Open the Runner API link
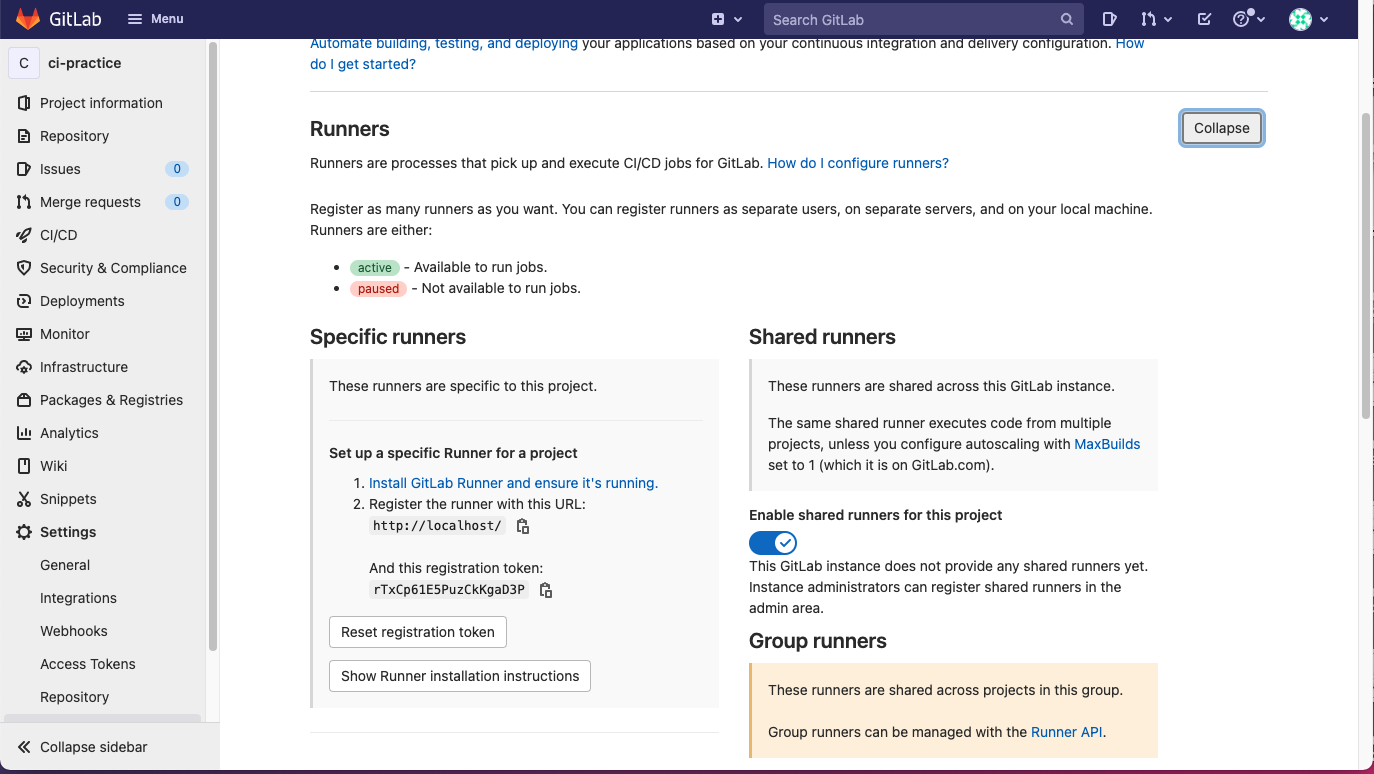Viewport: 1374px width, 774px height. click(1066, 731)
